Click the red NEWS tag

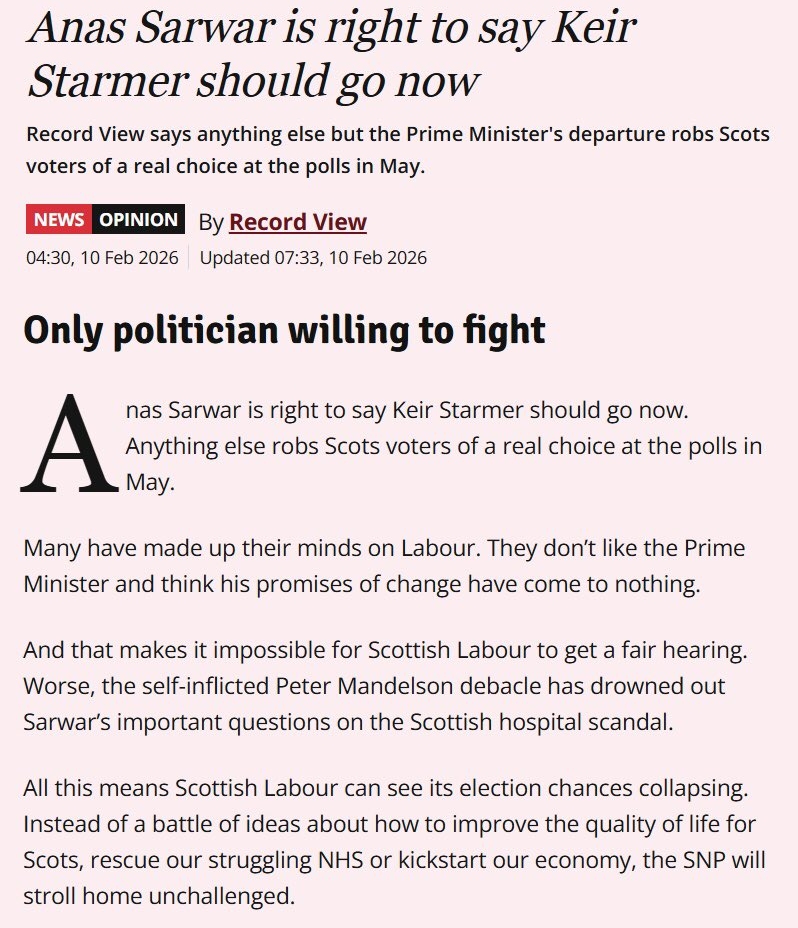tap(58, 220)
